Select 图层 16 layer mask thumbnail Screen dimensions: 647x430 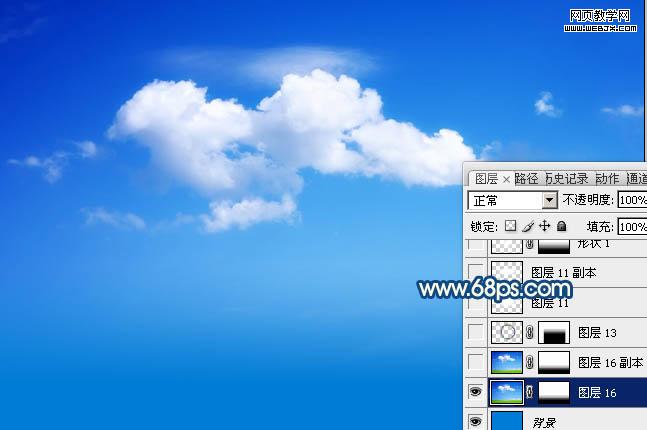pyautogui.click(x=554, y=392)
